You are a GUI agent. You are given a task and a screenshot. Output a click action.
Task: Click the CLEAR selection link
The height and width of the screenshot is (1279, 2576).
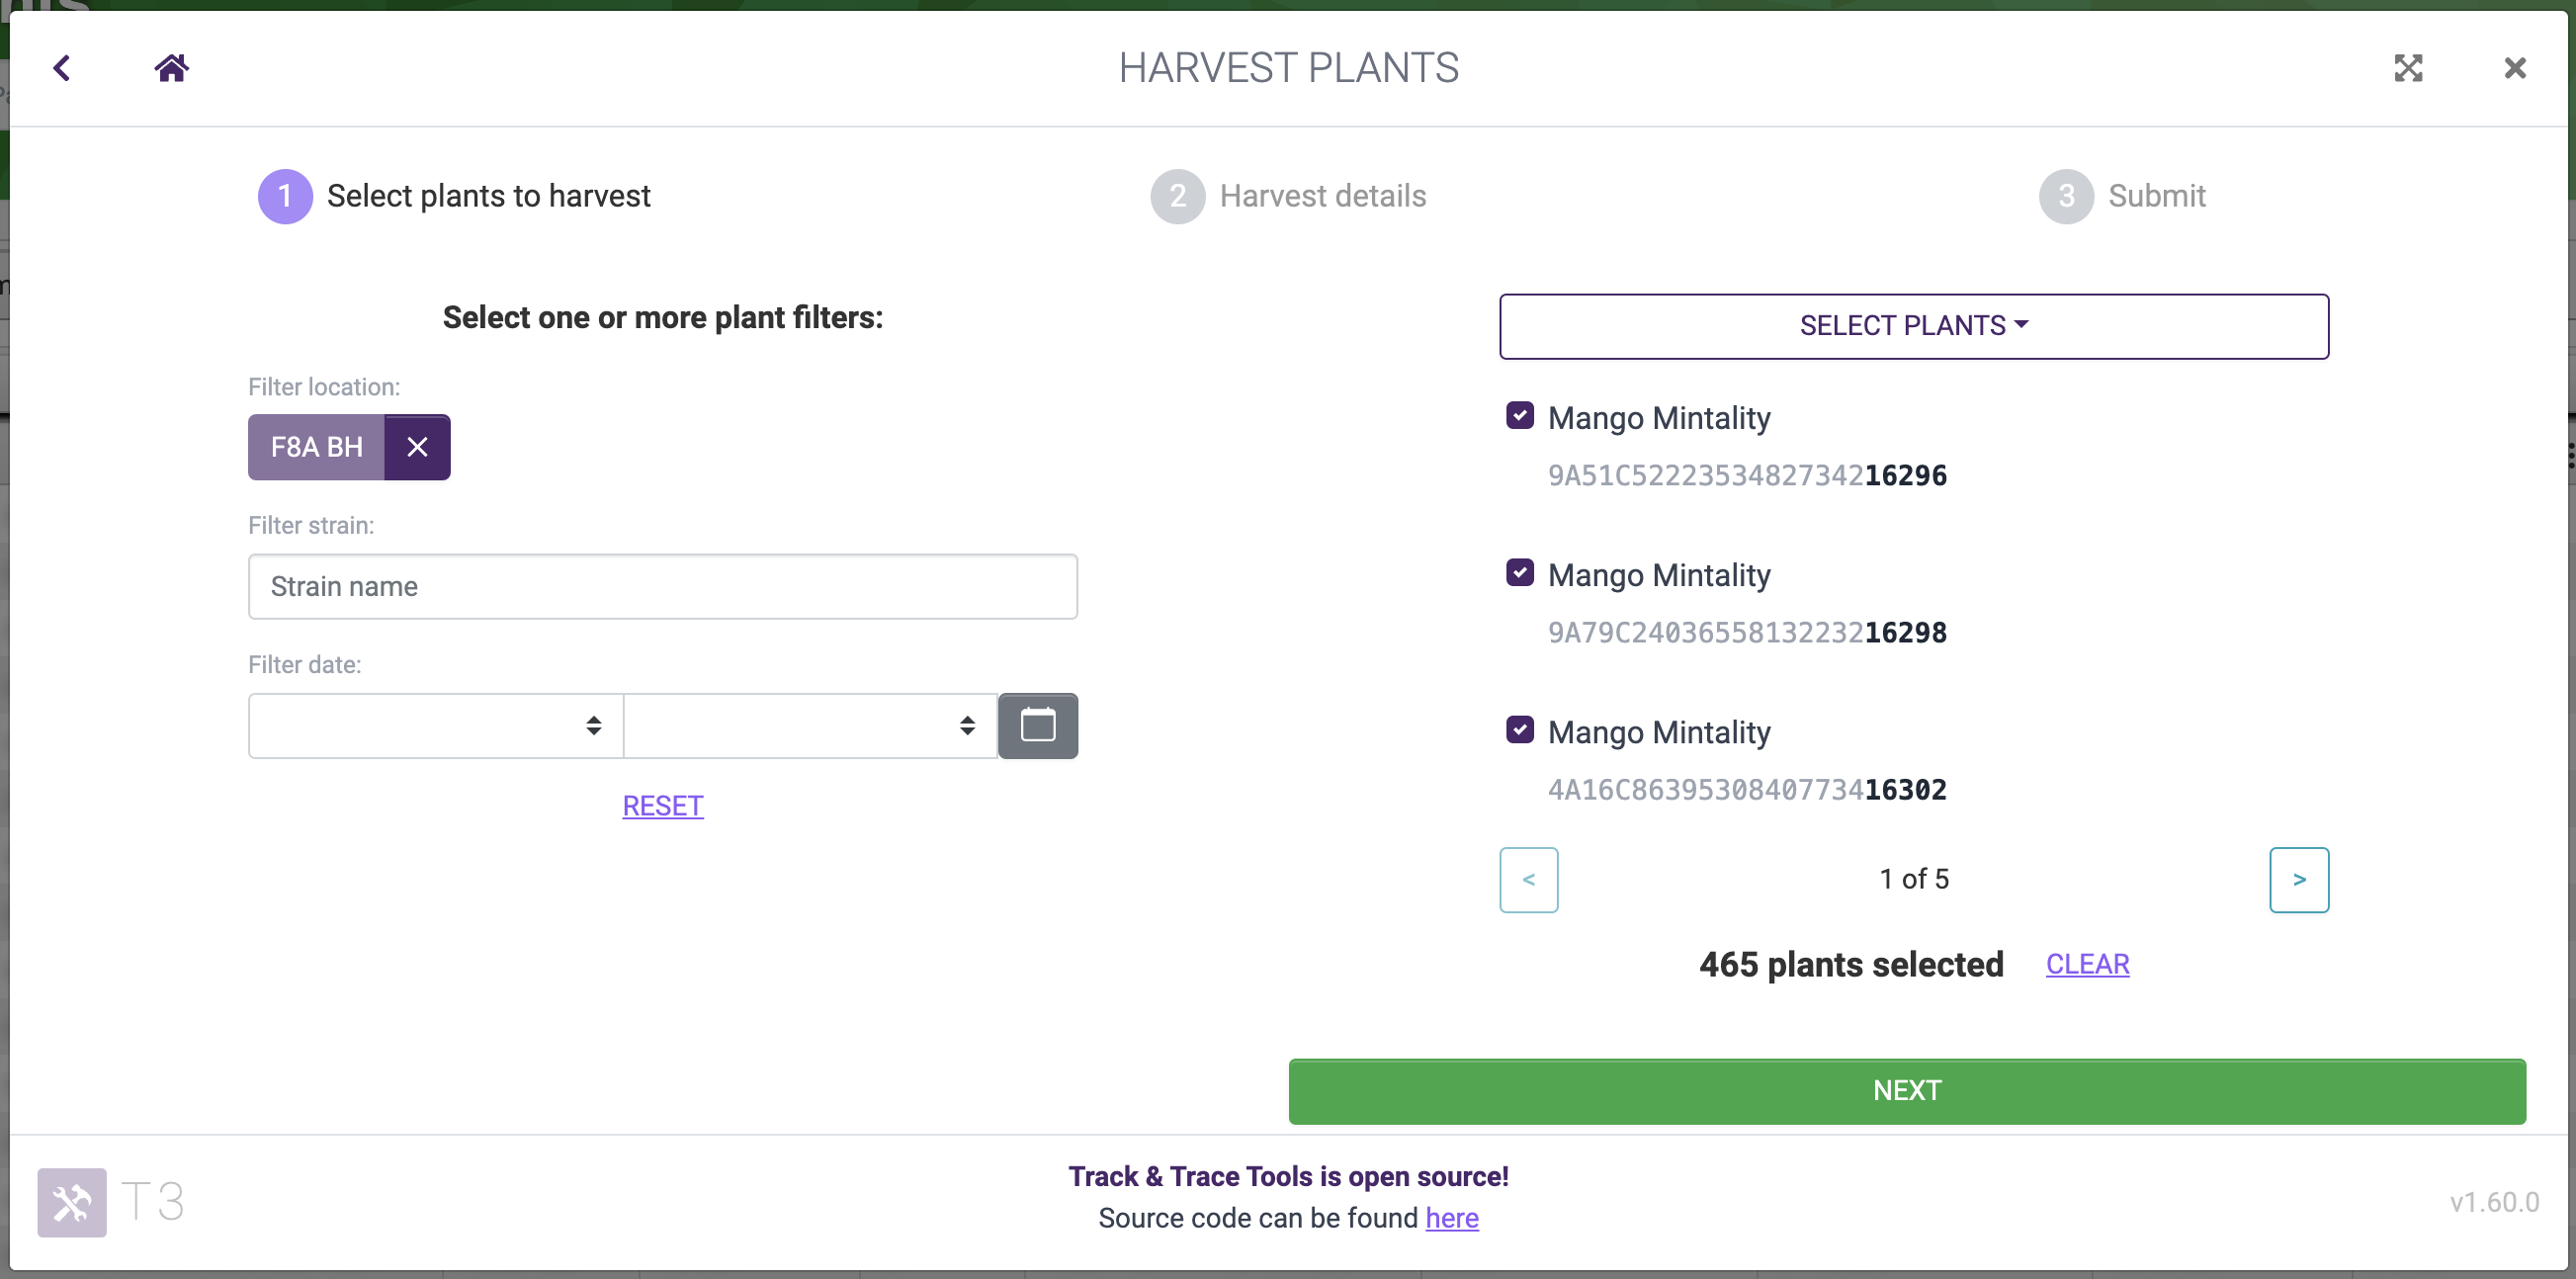click(2087, 964)
